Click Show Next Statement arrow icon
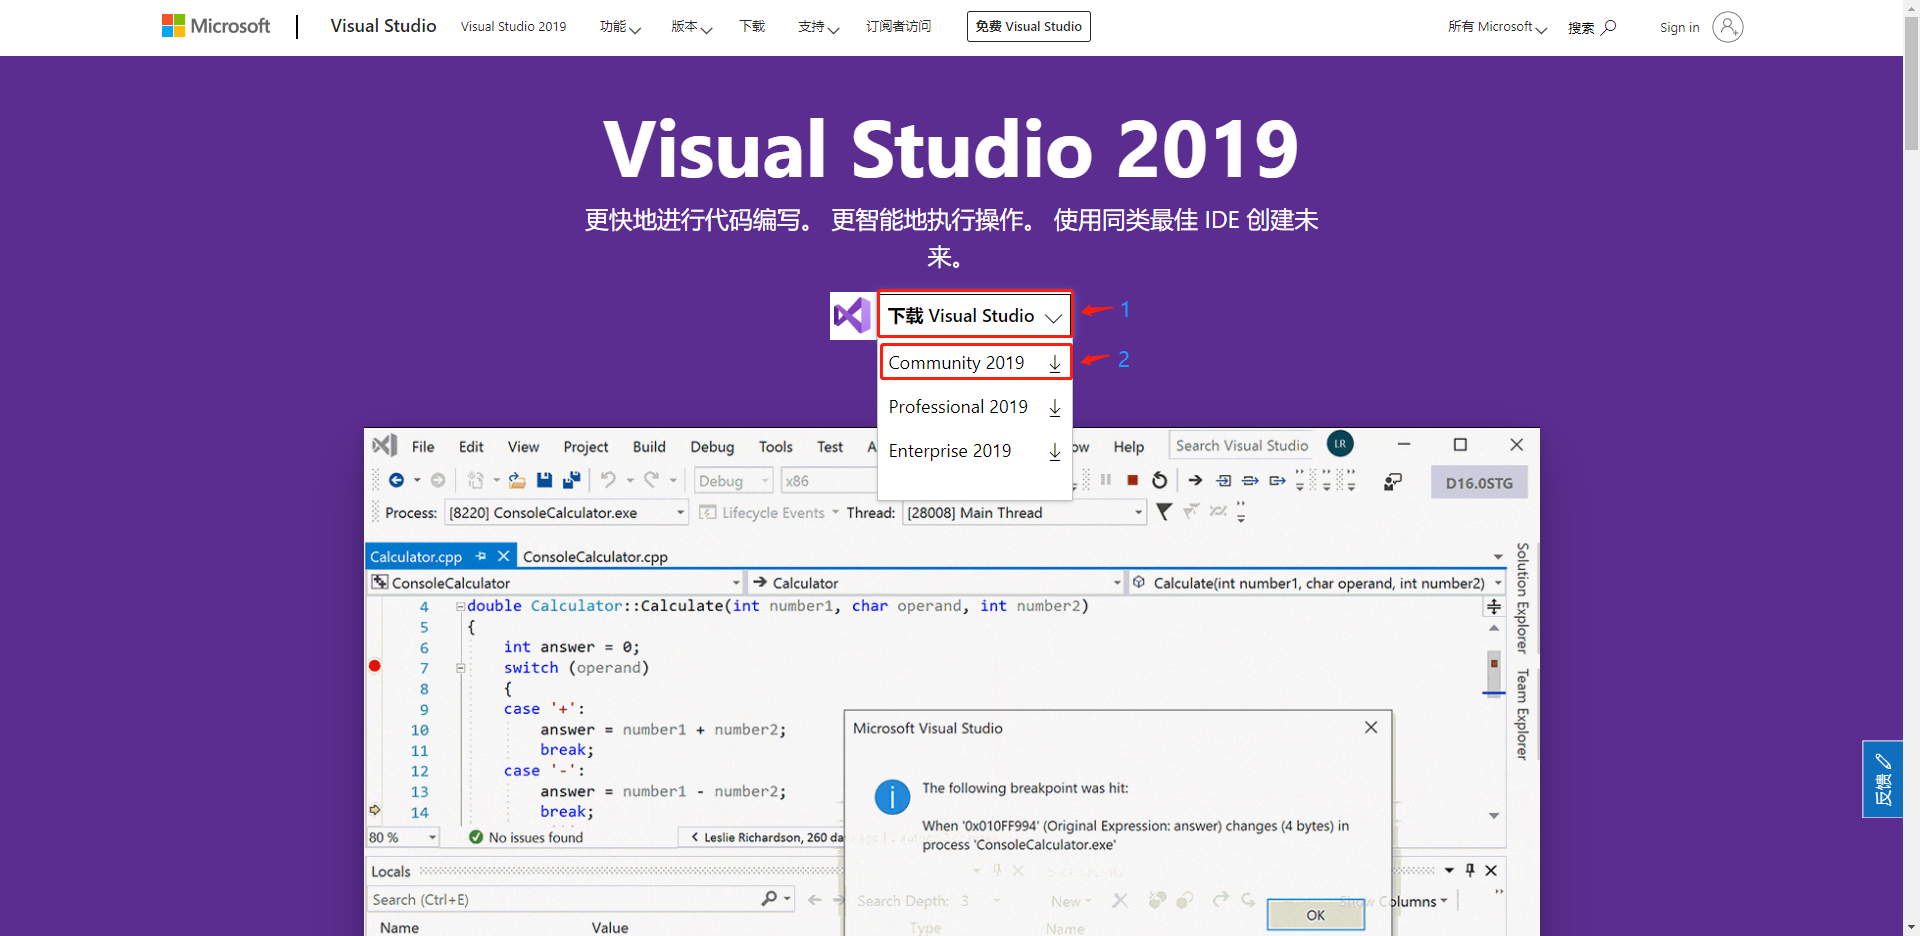The height and width of the screenshot is (936, 1920). 1195,480
